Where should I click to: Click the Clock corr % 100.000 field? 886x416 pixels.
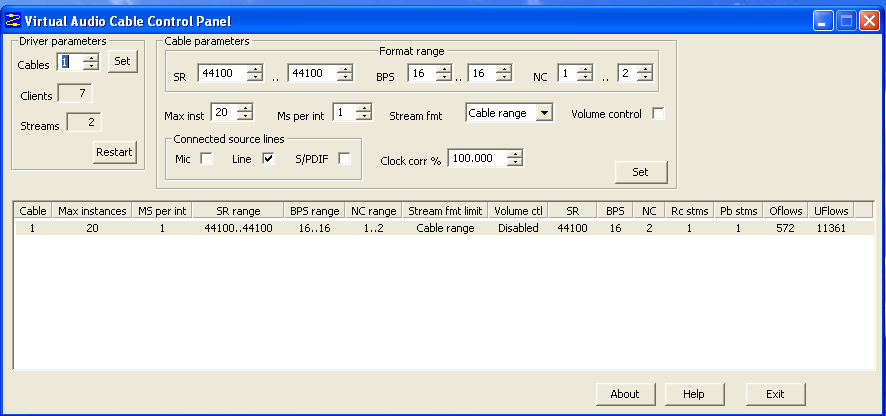click(478, 158)
